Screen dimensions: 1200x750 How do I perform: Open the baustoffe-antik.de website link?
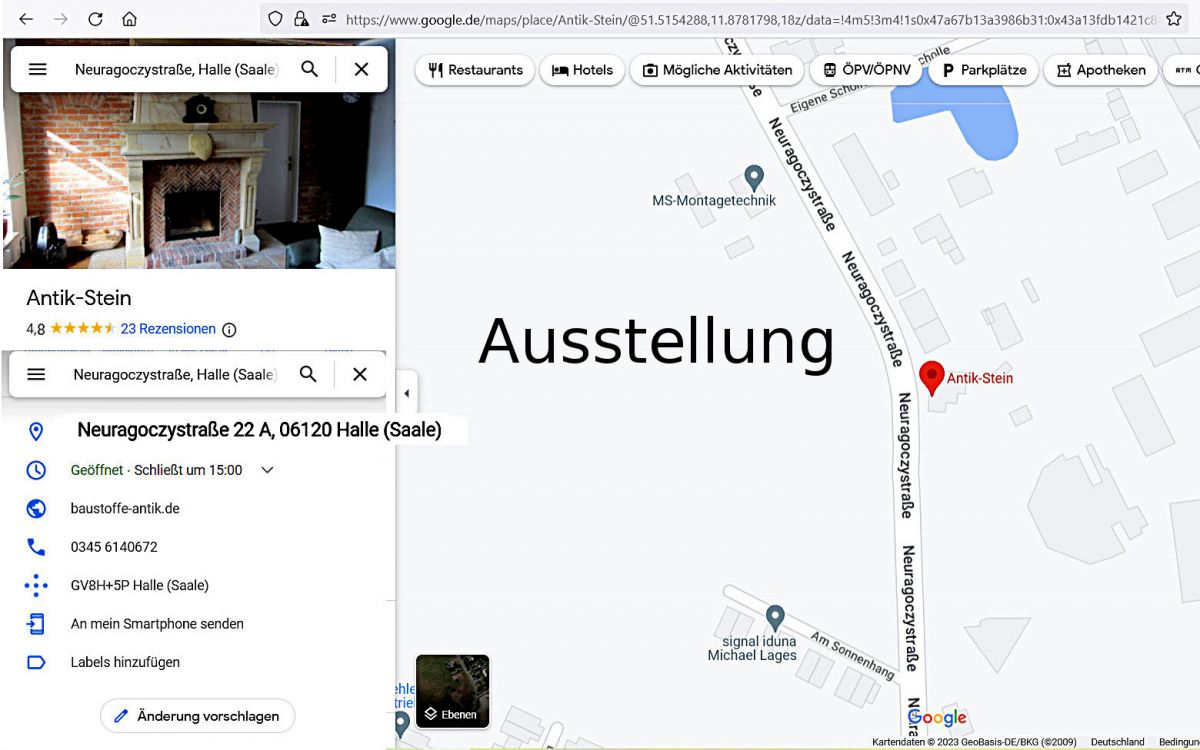[125, 508]
